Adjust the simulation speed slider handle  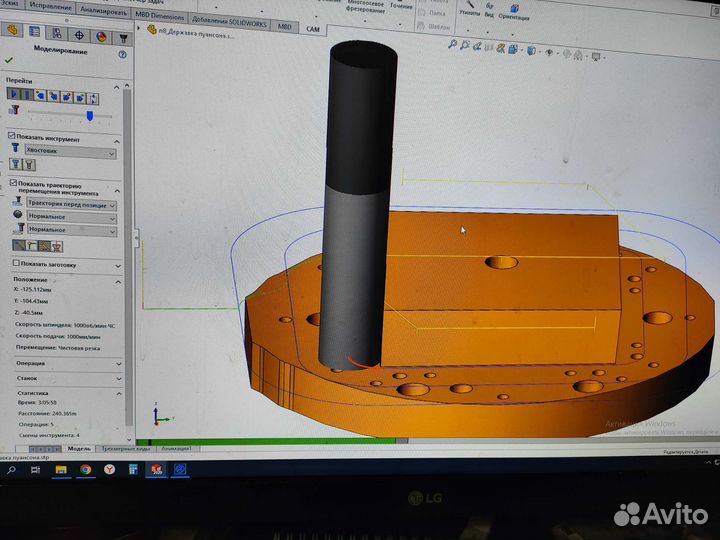(x=89, y=116)
